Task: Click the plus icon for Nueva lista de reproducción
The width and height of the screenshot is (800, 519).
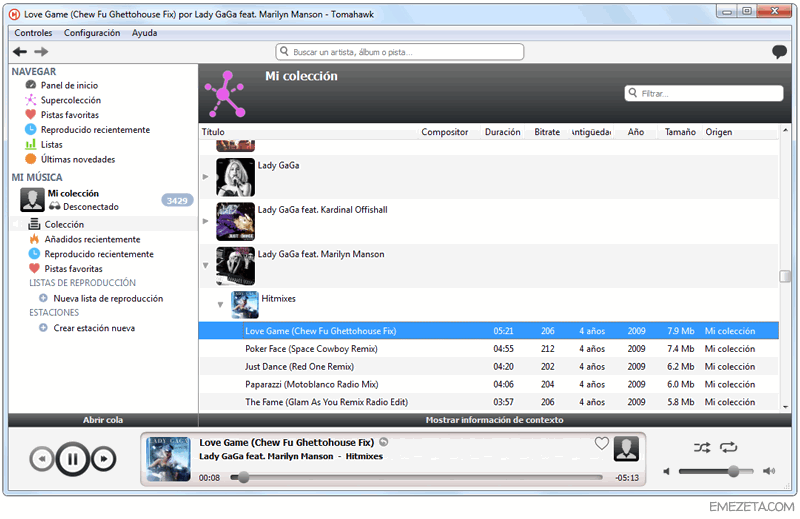Action: pyautogui.click(x=43, y=298)
